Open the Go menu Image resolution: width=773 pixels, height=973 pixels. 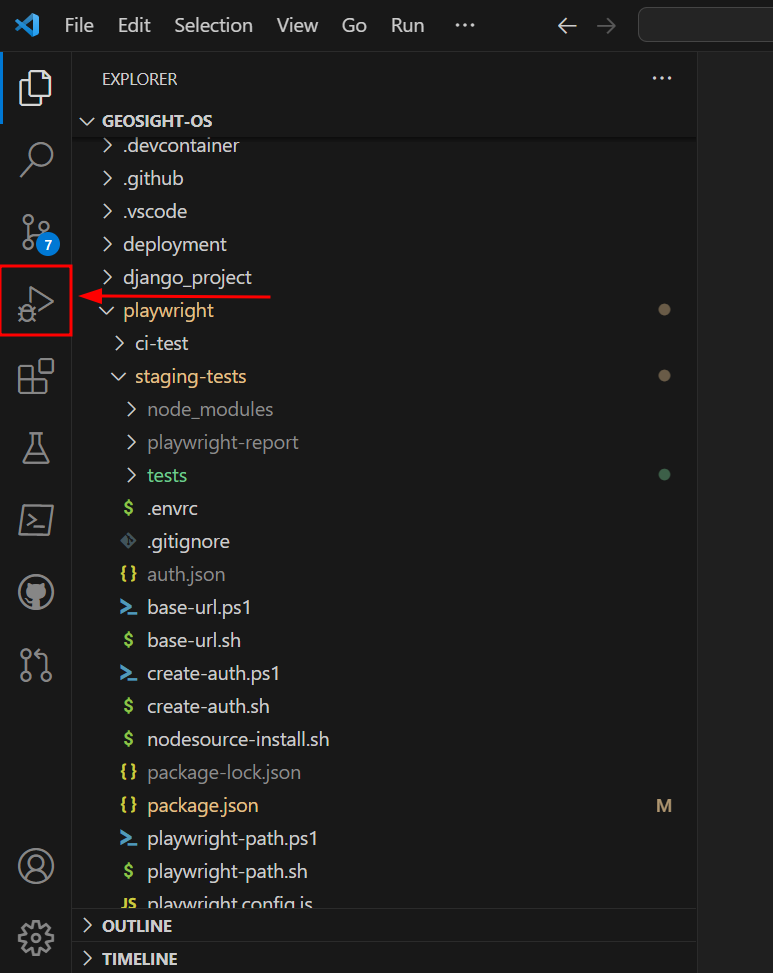click(x=354, y=25)
